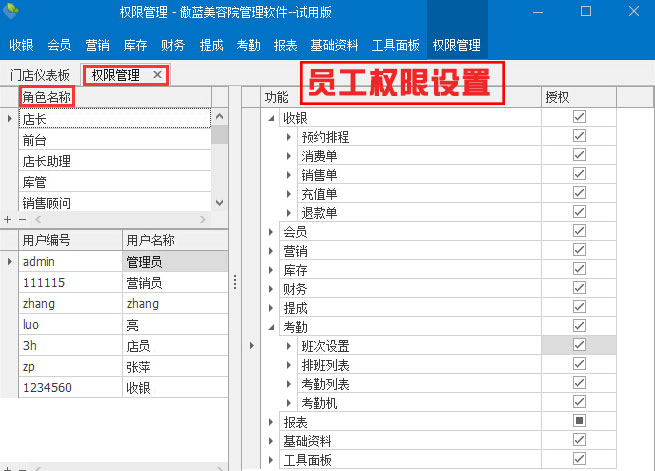Toggle the 会员 authorization checkbox

(x=579, y=231)
